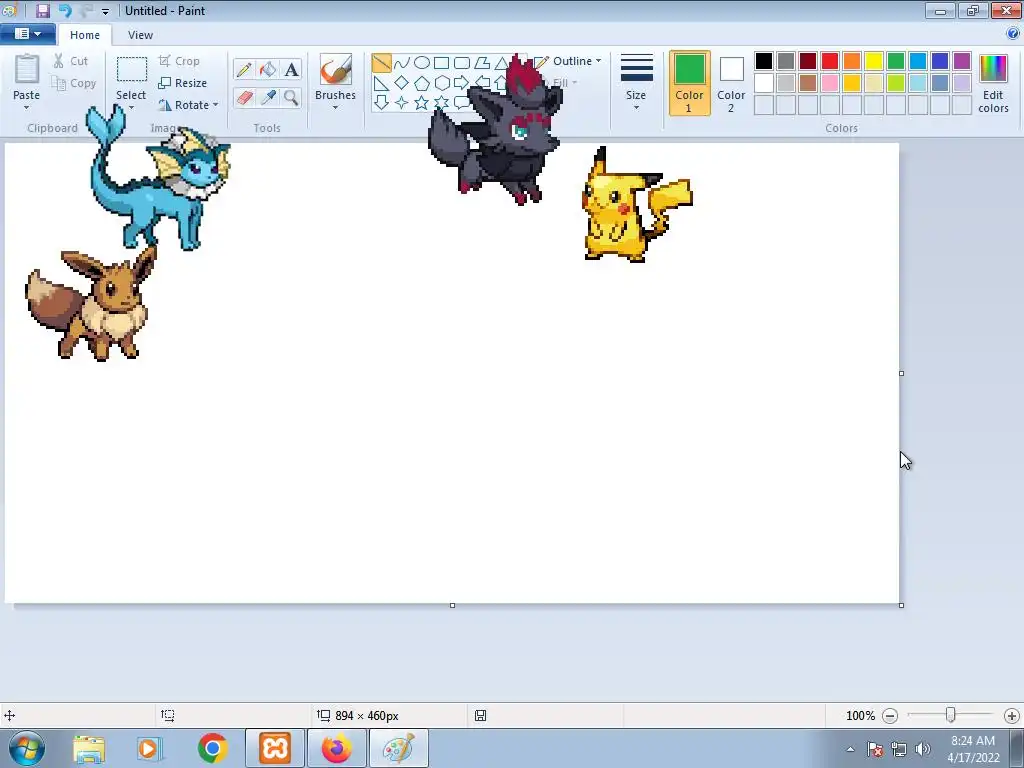
Task: Open Firefox from the taskbar
Action: [336, 748]
